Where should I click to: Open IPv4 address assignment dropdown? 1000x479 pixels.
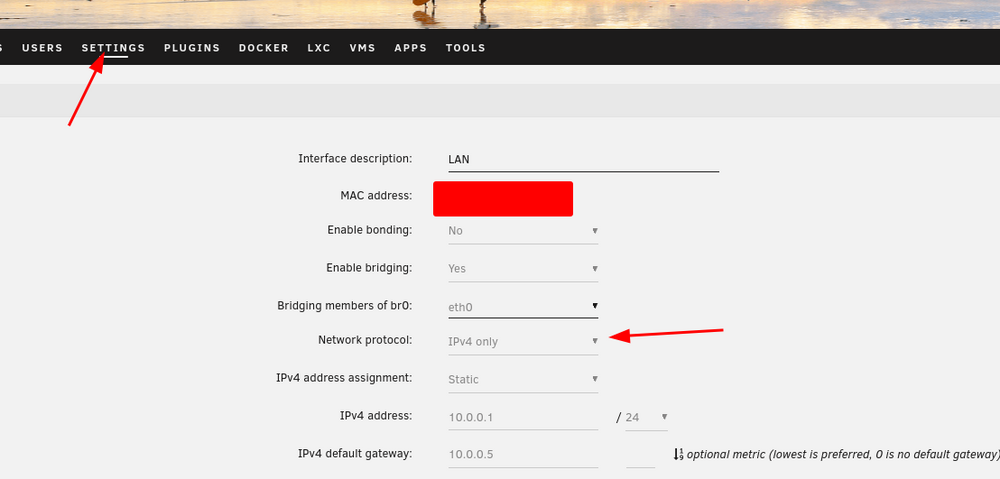click(x=523, y=380)
